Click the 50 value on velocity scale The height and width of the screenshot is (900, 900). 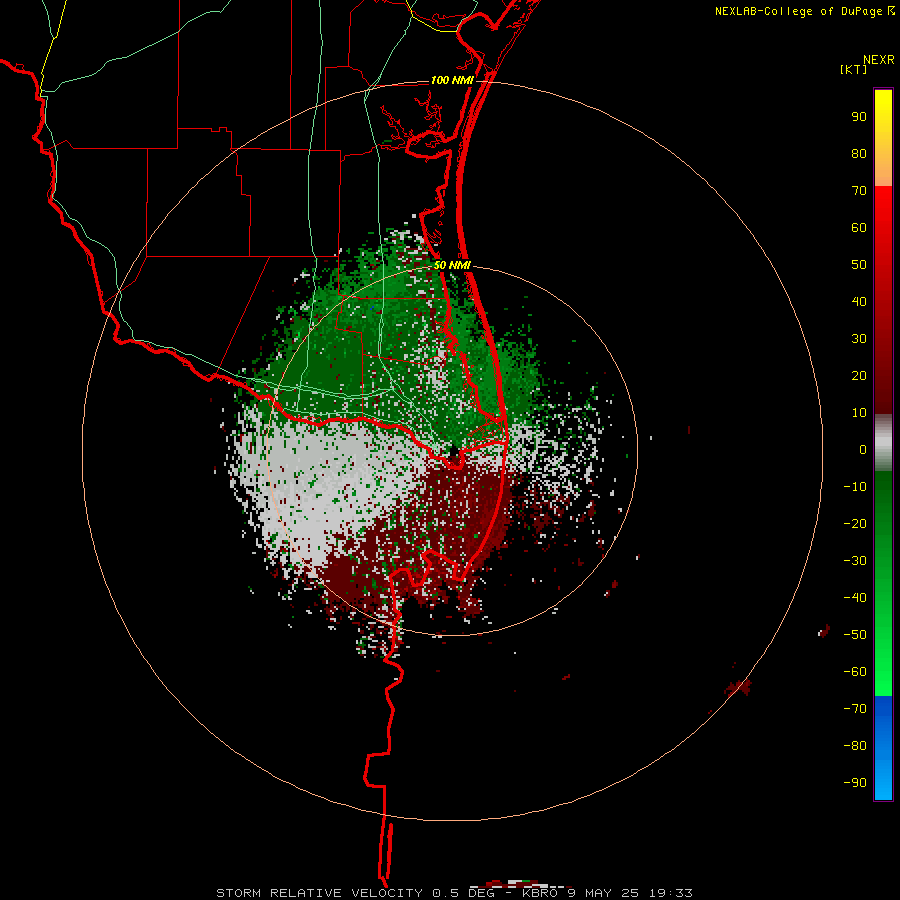[859, 265]
